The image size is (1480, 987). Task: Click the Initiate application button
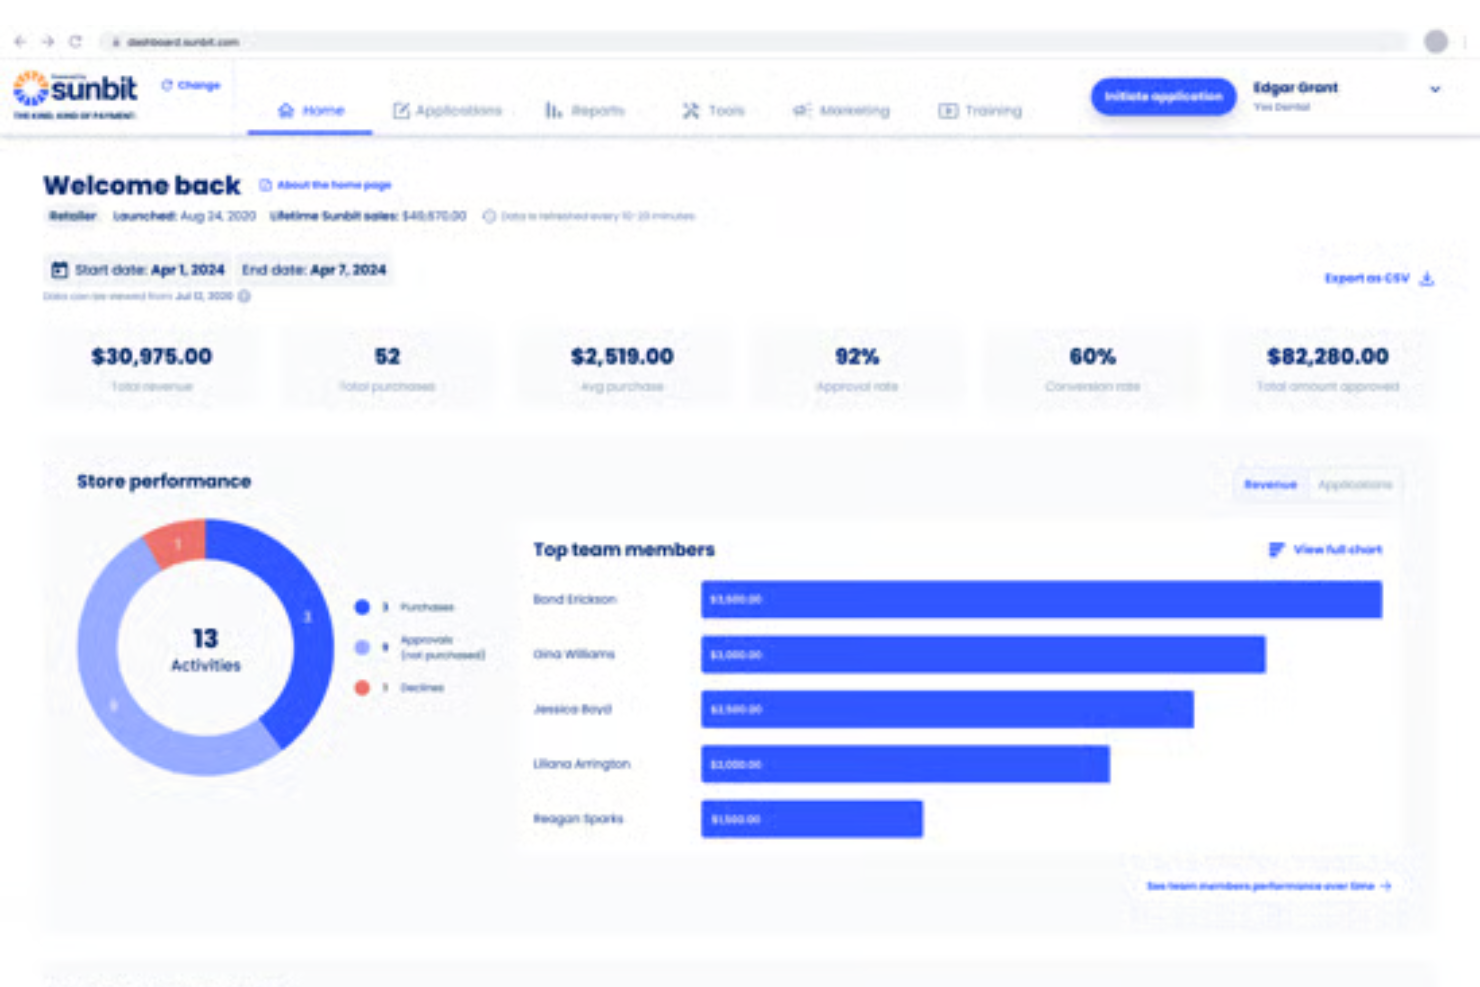coord(1163,96)
